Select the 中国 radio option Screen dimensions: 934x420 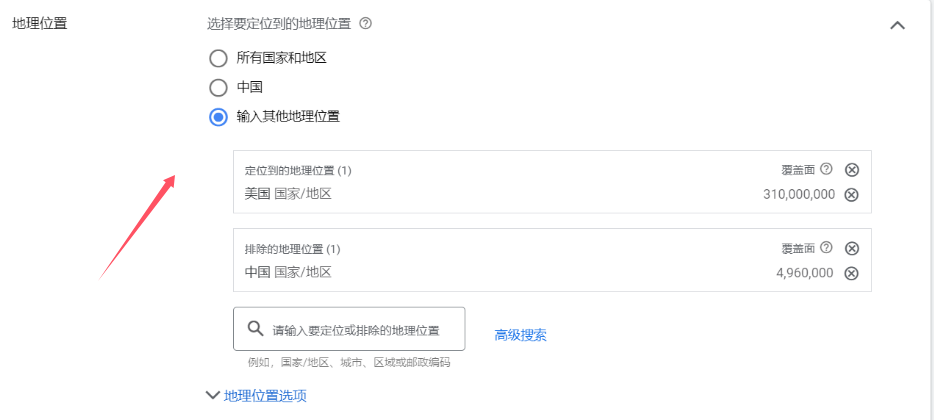(x=218, y=87)
